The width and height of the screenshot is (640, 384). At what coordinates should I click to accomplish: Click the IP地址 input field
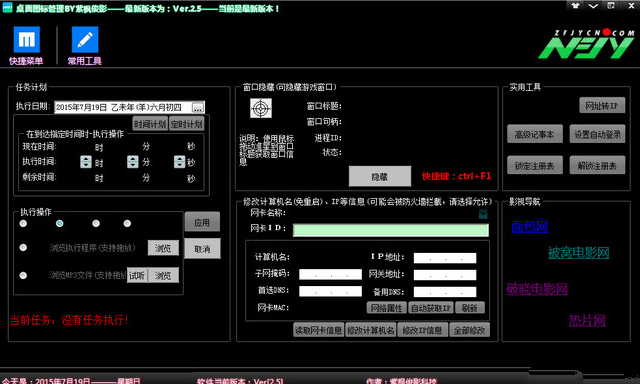pyautogui.click(x=445, y=258)
